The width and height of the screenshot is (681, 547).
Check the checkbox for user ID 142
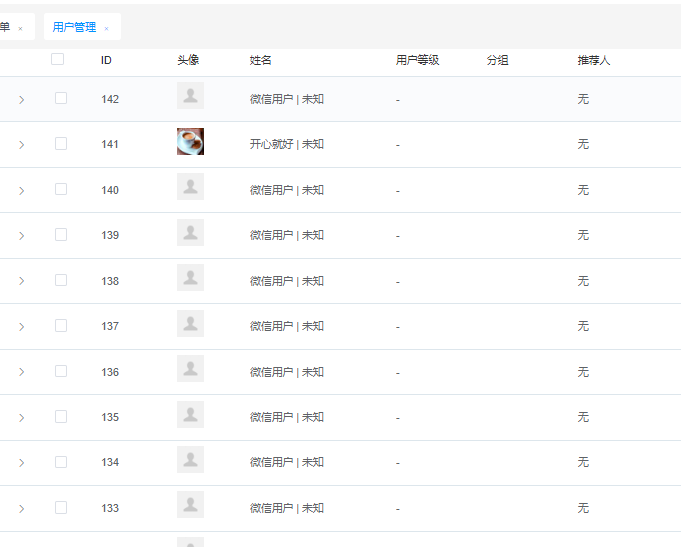pos(61,98)
